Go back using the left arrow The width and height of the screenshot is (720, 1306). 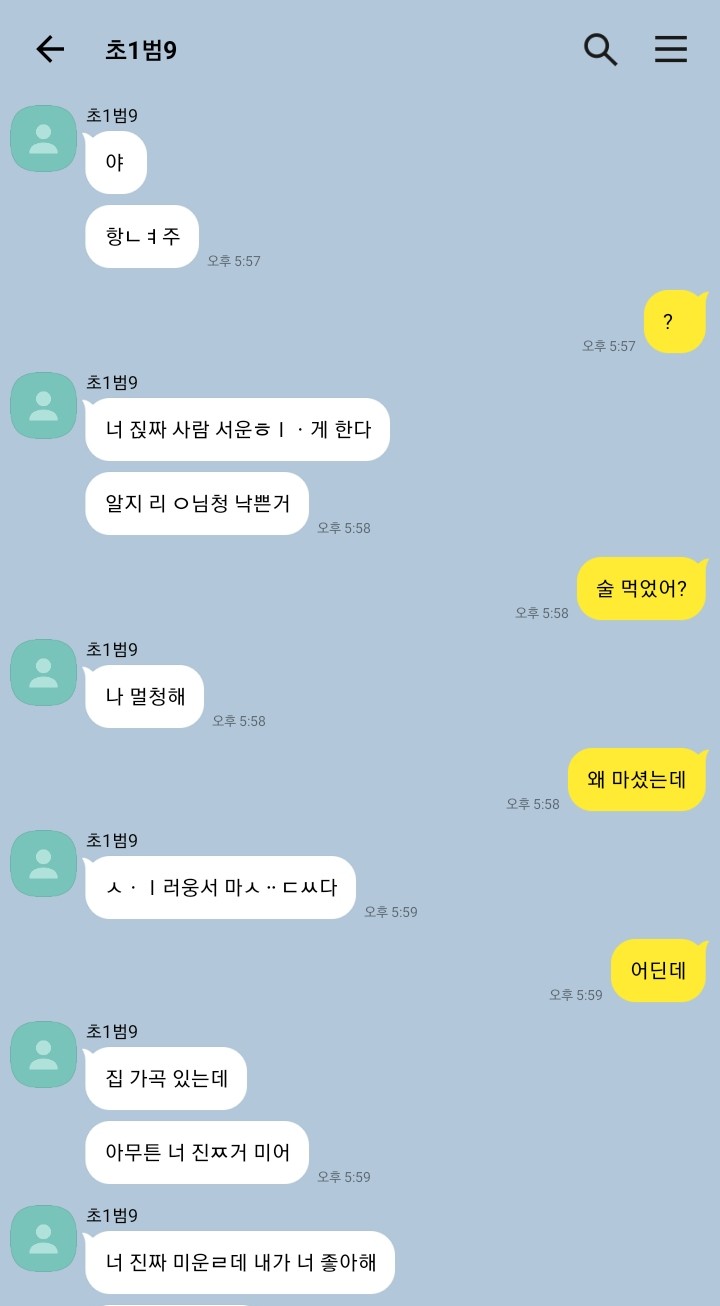(x=50, y=49)
